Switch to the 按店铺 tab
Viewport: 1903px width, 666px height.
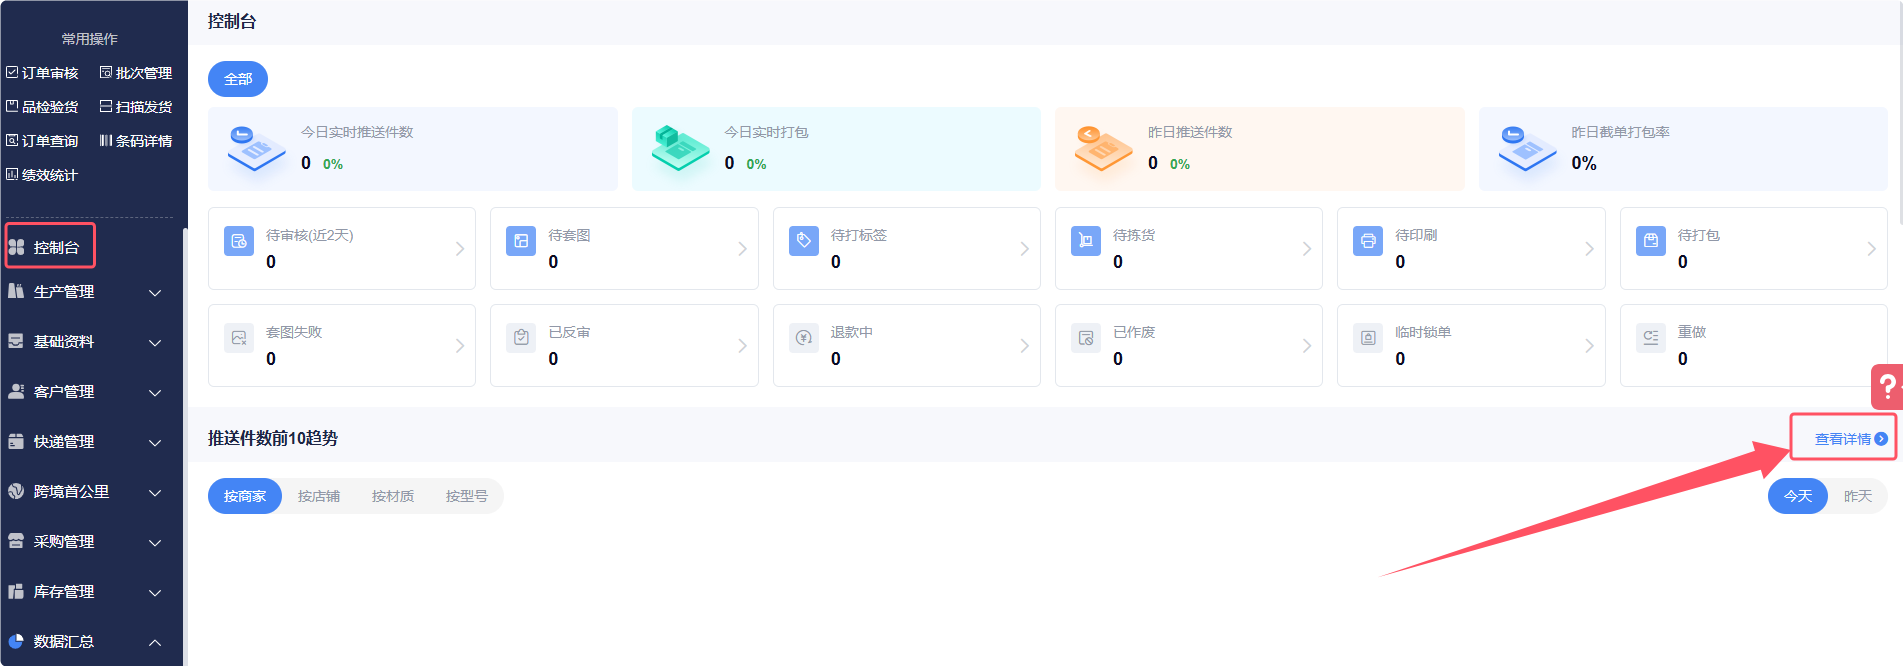(x=319, y=496)
